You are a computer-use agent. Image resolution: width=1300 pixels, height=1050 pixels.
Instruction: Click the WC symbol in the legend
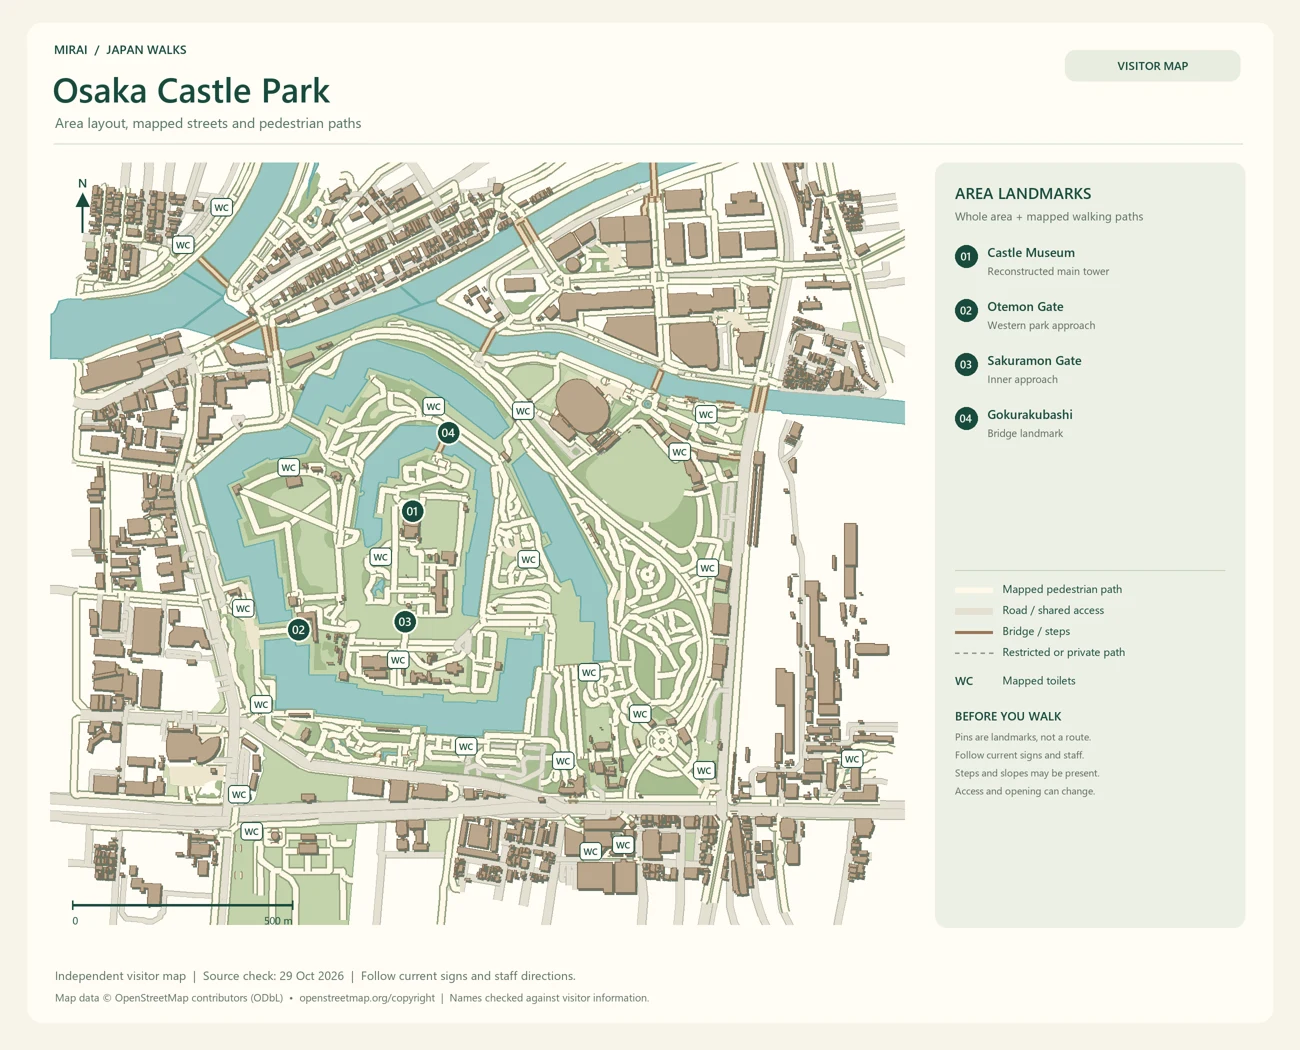point(964,681)
